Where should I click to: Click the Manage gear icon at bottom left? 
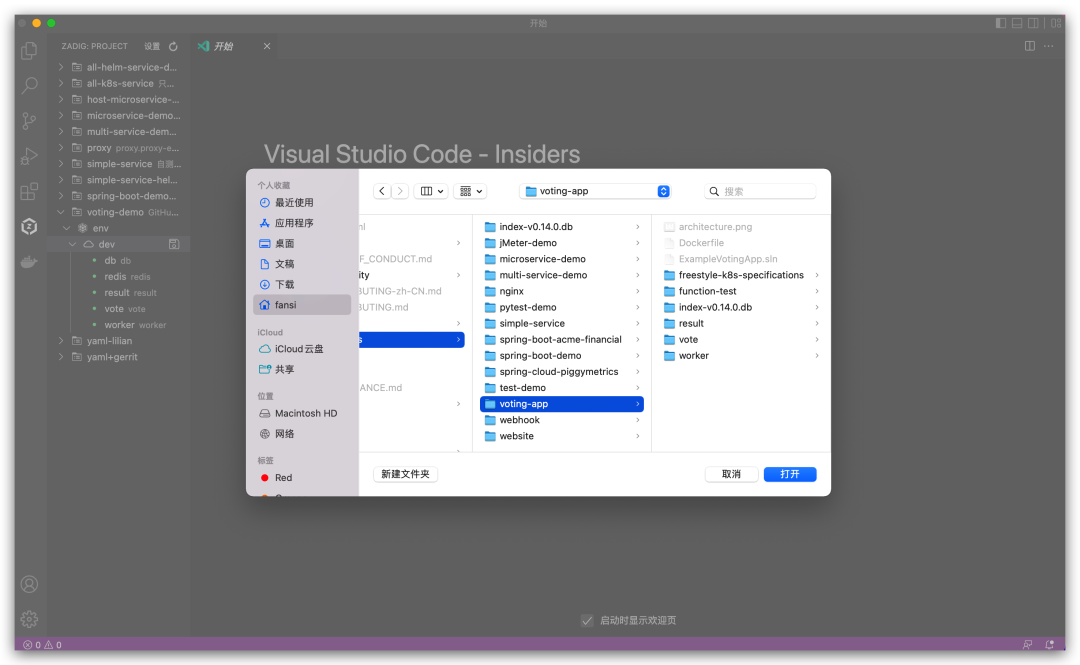point(29,619)
